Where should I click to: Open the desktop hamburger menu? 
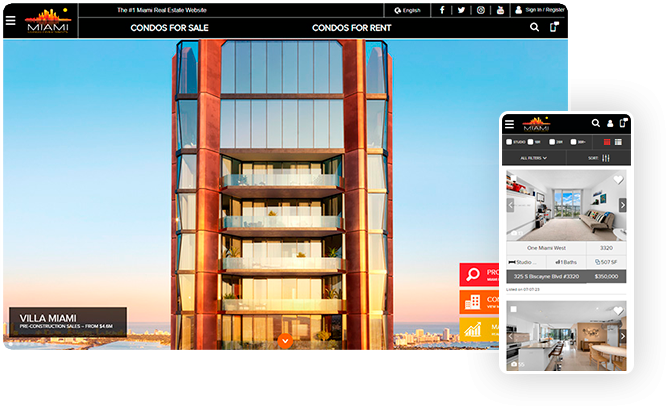pos(11,20)
